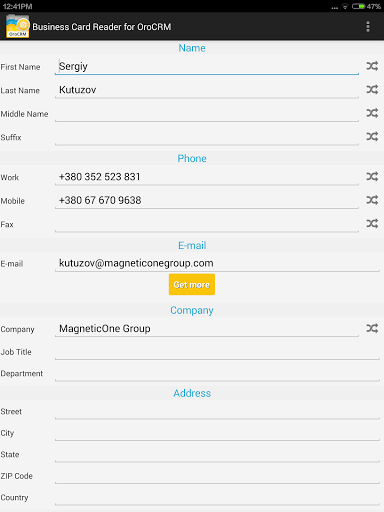Focus the empty Department field

pos(217,373)
